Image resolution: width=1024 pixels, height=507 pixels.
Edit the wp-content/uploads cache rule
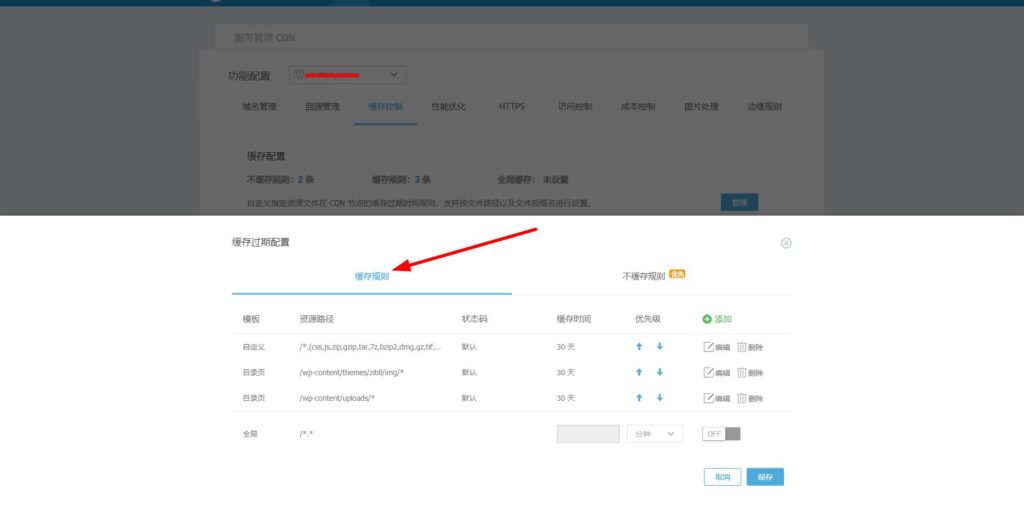pos(716,398)
